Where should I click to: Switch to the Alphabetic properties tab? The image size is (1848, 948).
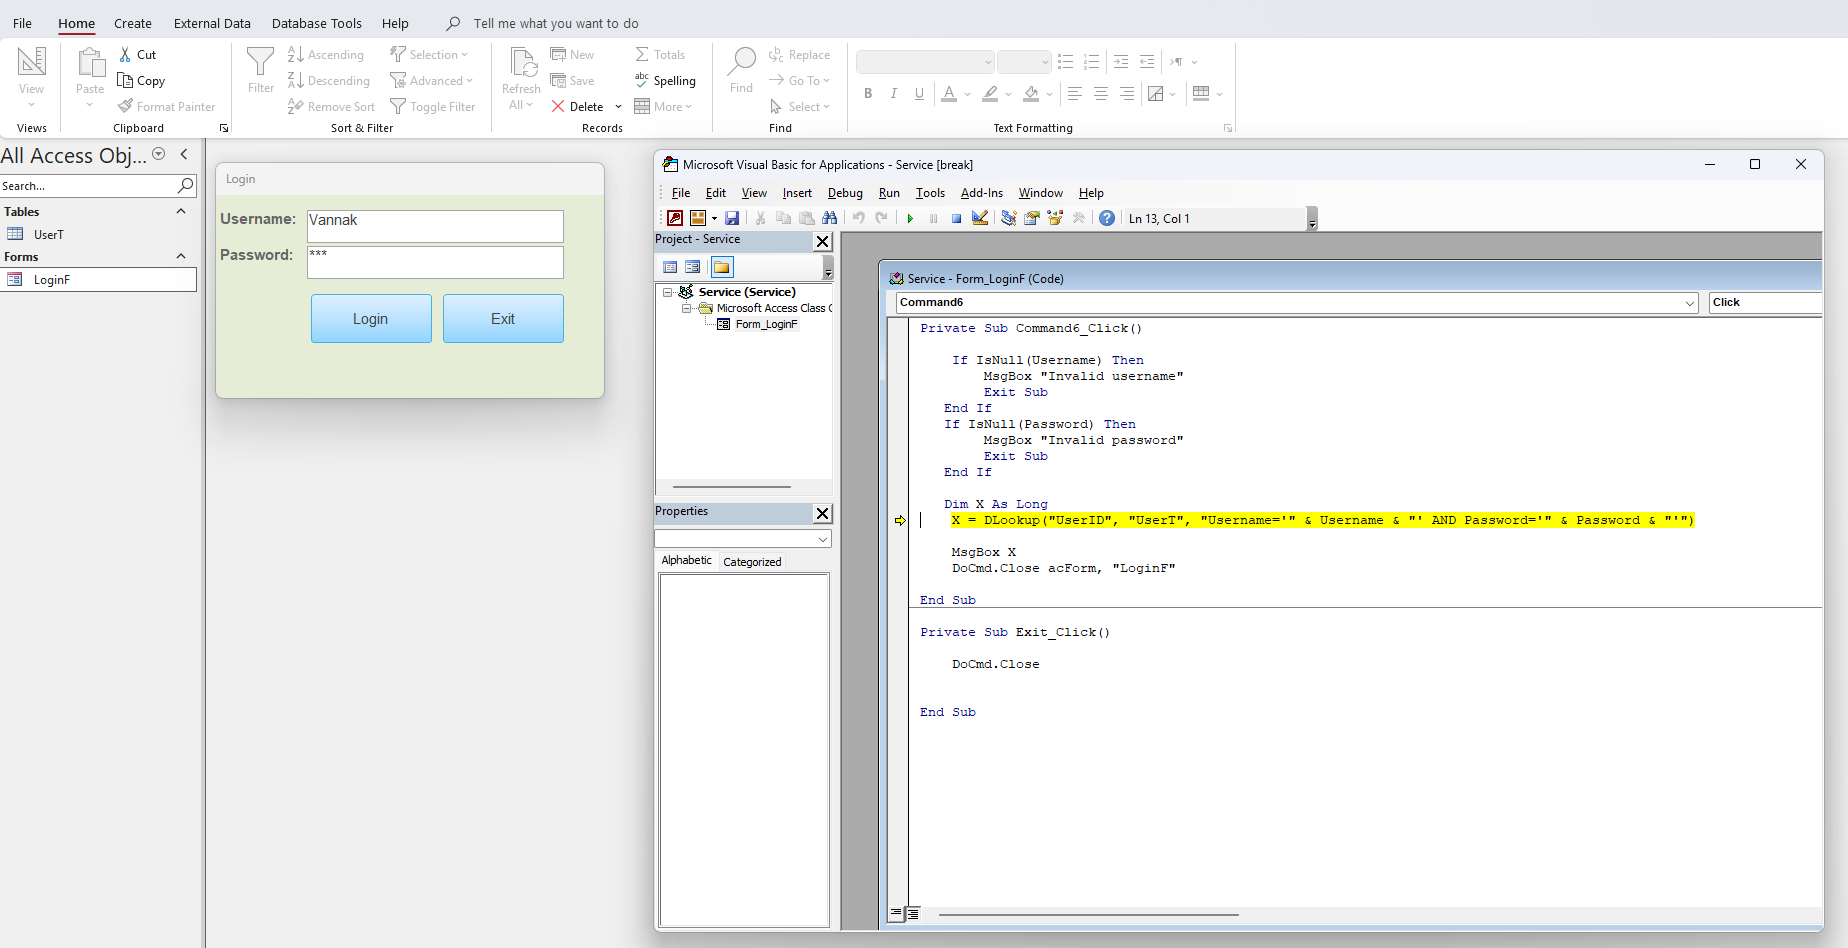687,561
